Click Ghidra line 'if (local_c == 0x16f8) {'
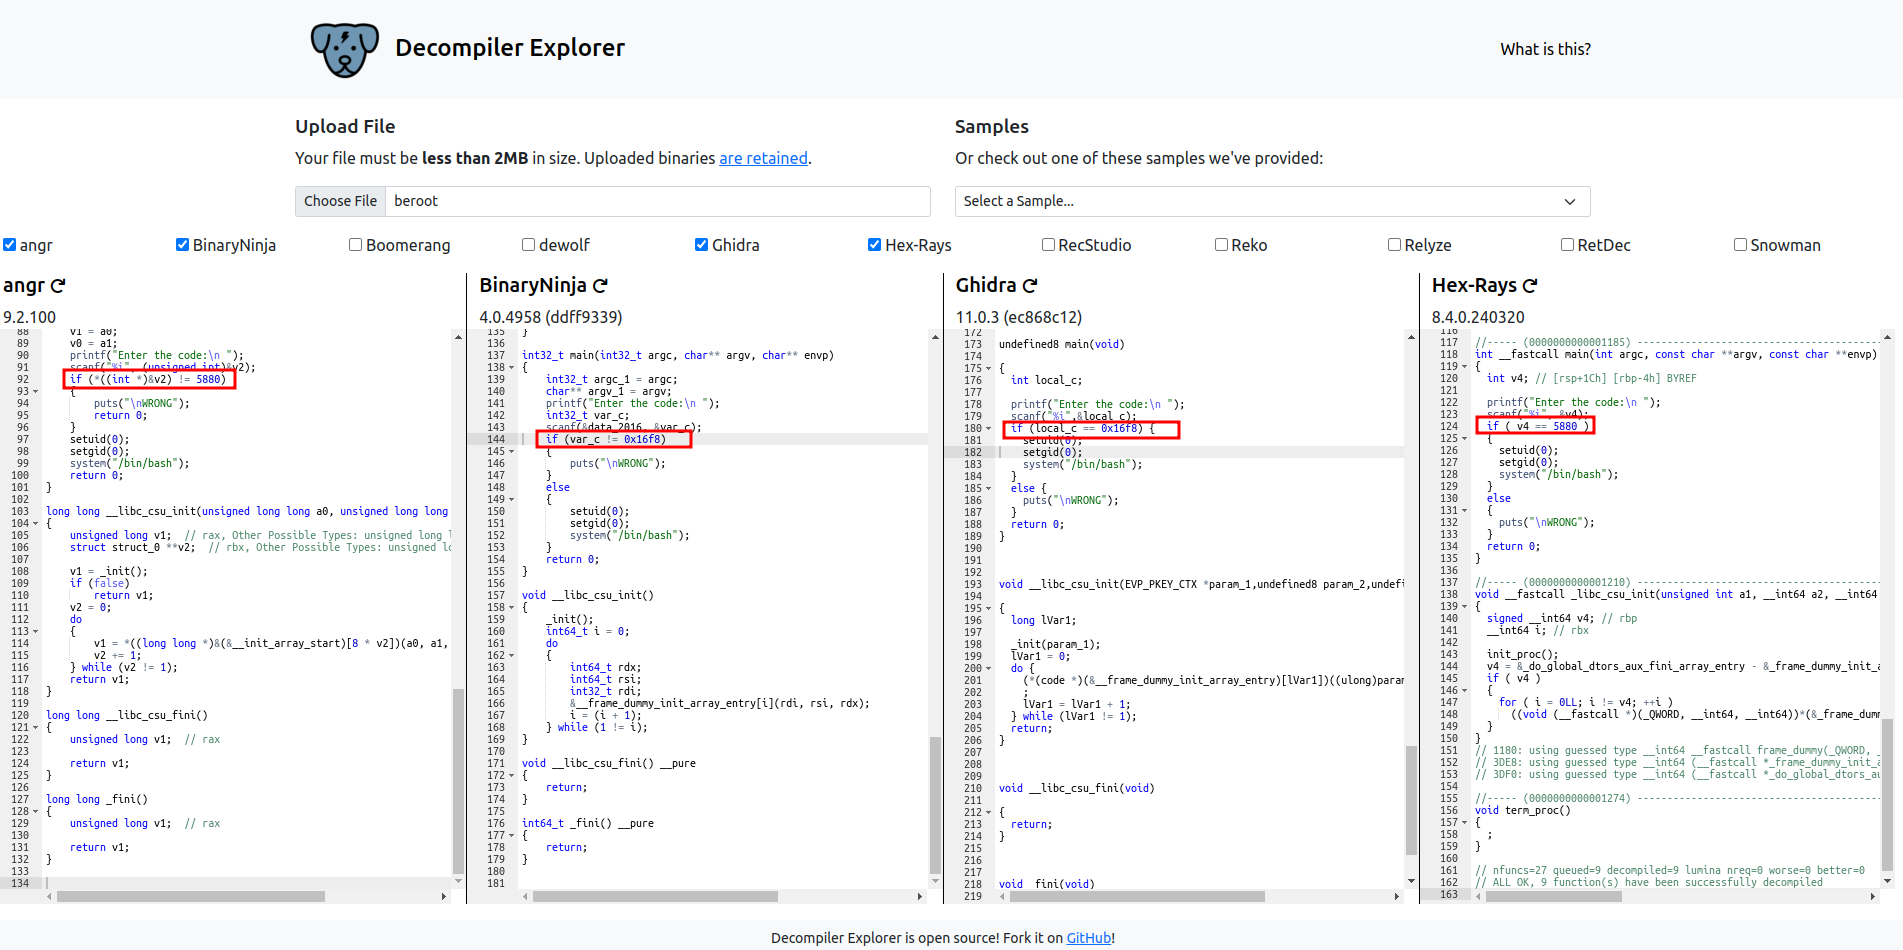Image resolution: width=1903 pixels, height=950 pixels. [x=1082, y=428]
